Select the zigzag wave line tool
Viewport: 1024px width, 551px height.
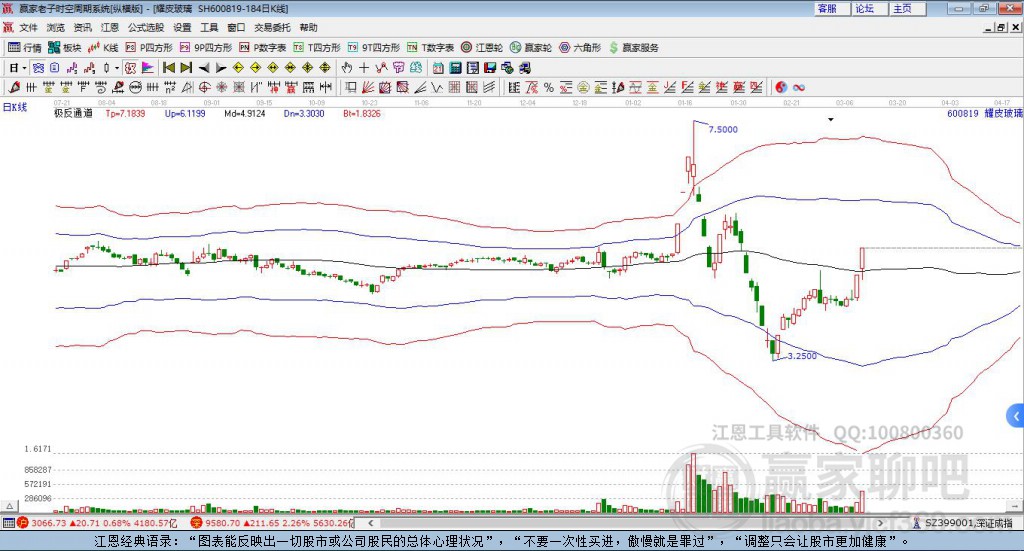pos(436,87)
